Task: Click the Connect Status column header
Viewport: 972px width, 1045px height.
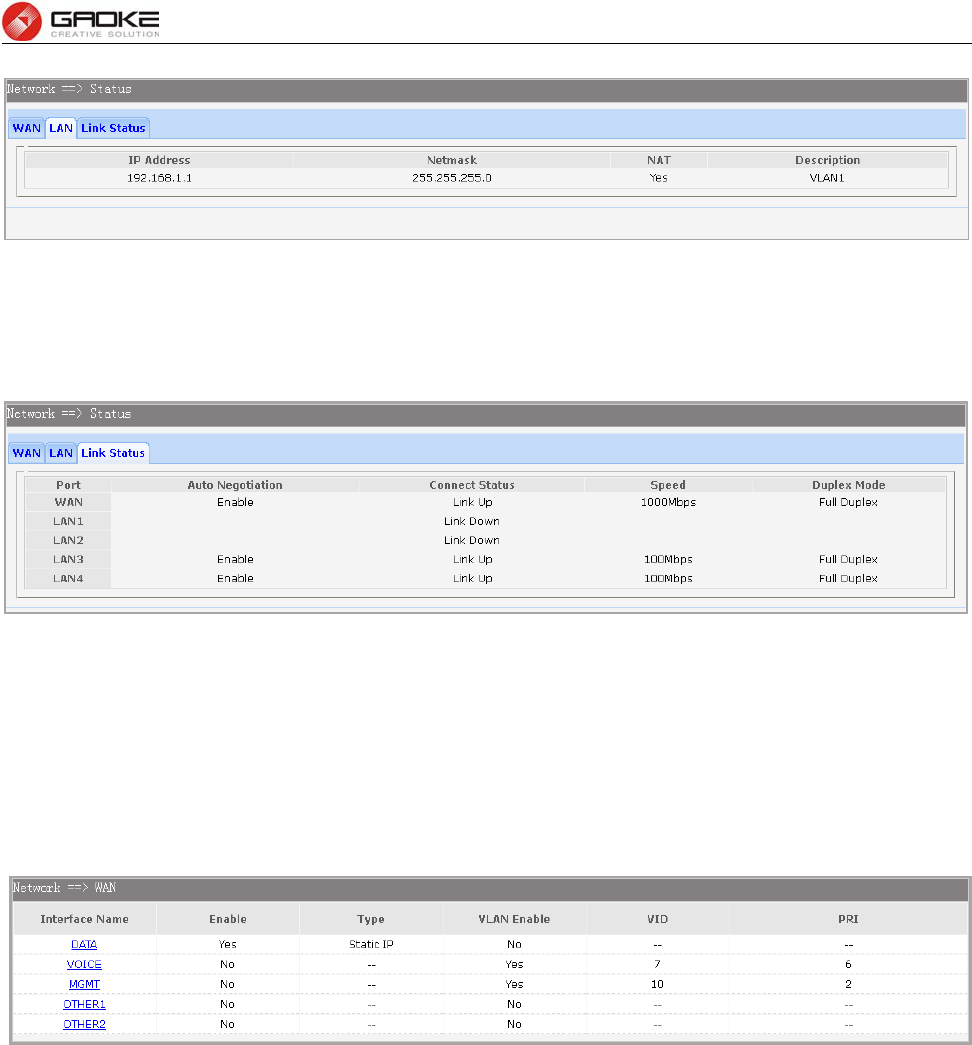Action: (x=472, y=485)
